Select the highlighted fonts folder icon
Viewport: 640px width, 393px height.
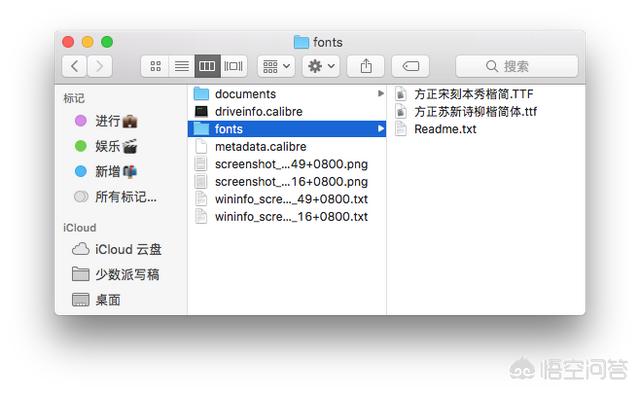[x=201, y=129]
